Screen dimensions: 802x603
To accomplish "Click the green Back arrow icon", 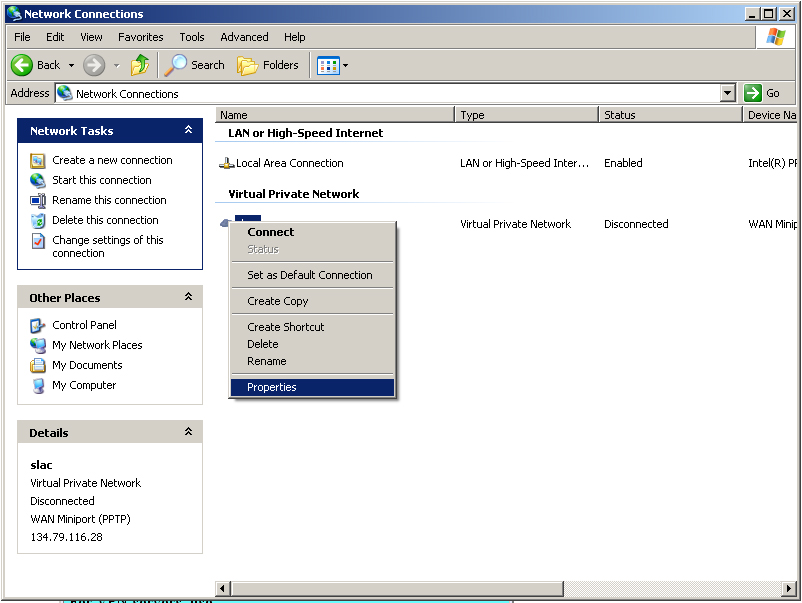I will 22,65.
